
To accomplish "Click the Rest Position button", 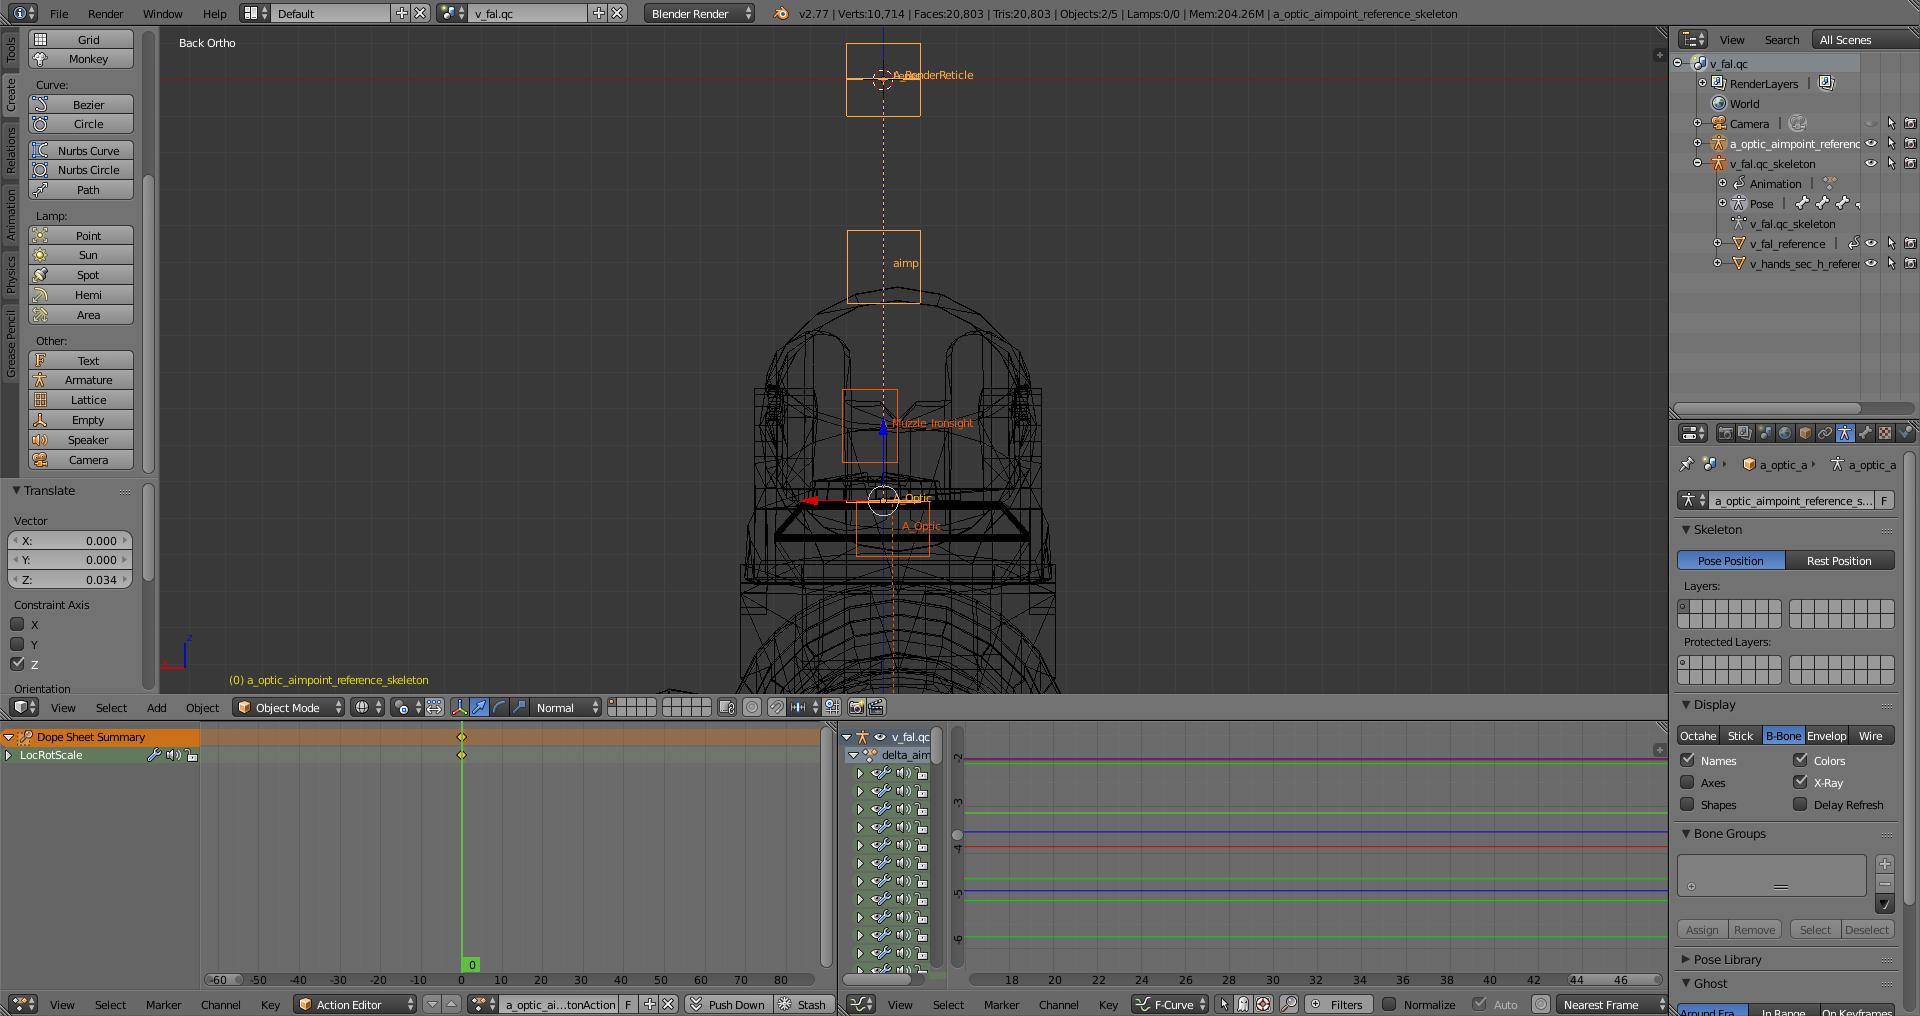I will (x=1838, y=561).
